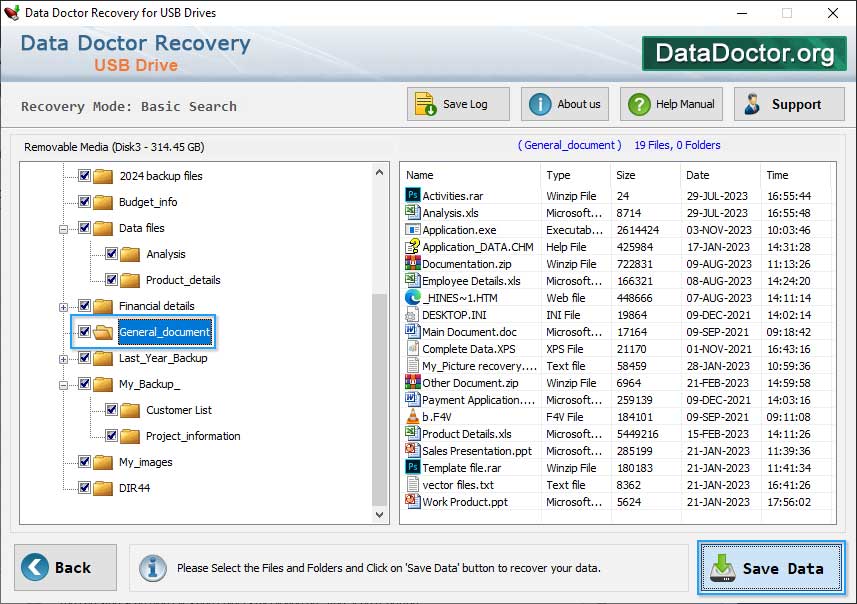Click Save Data to recover files
The height and width of the screenshot is (604, 857).
tap(771, 568)
